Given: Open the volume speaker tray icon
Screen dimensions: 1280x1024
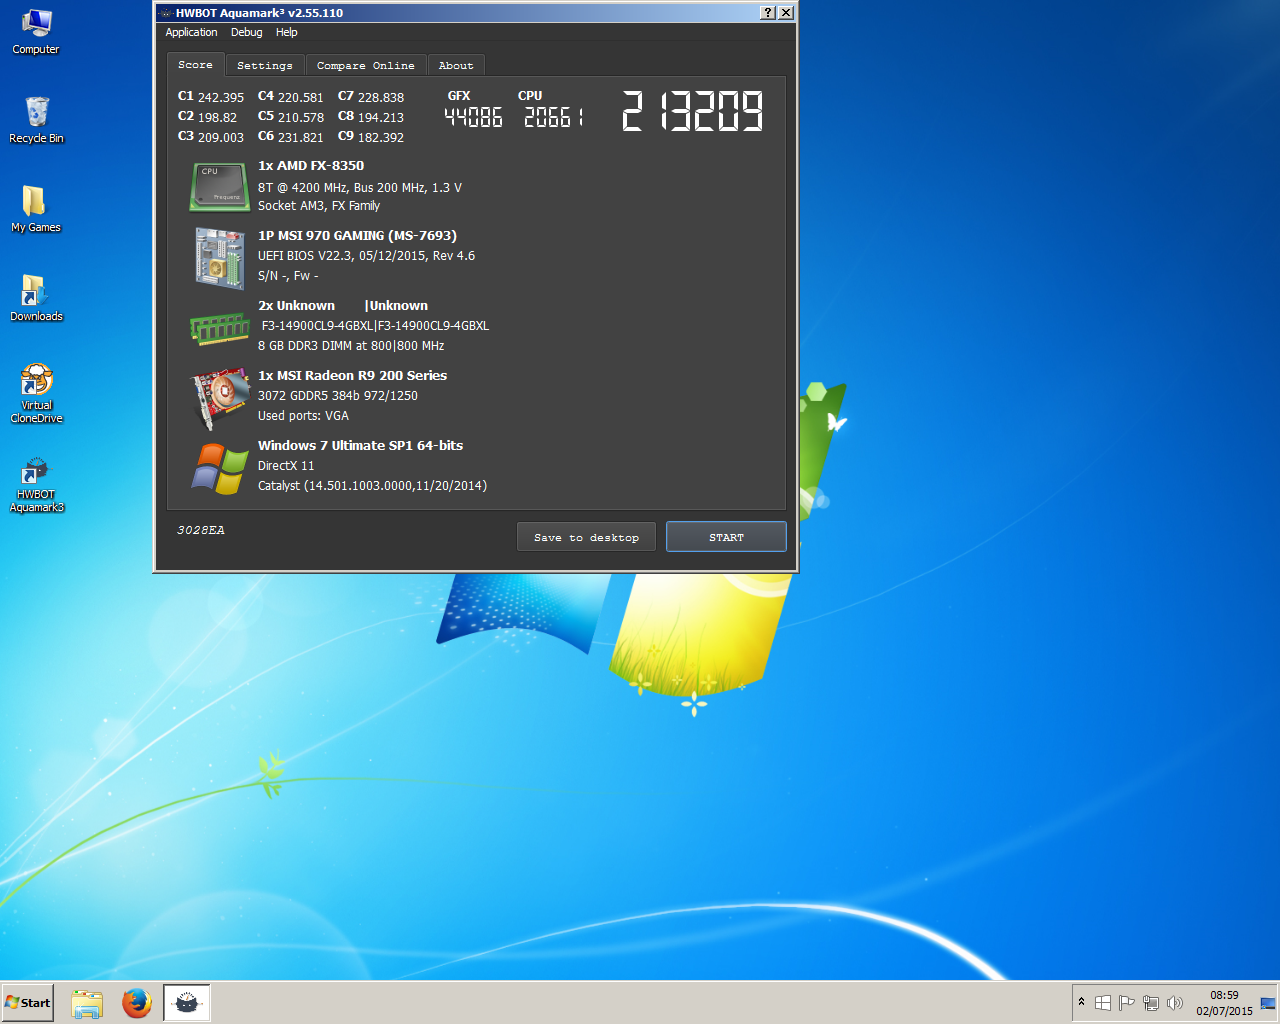Looking at the screenshot, I should click(x=1174, y=1002).
